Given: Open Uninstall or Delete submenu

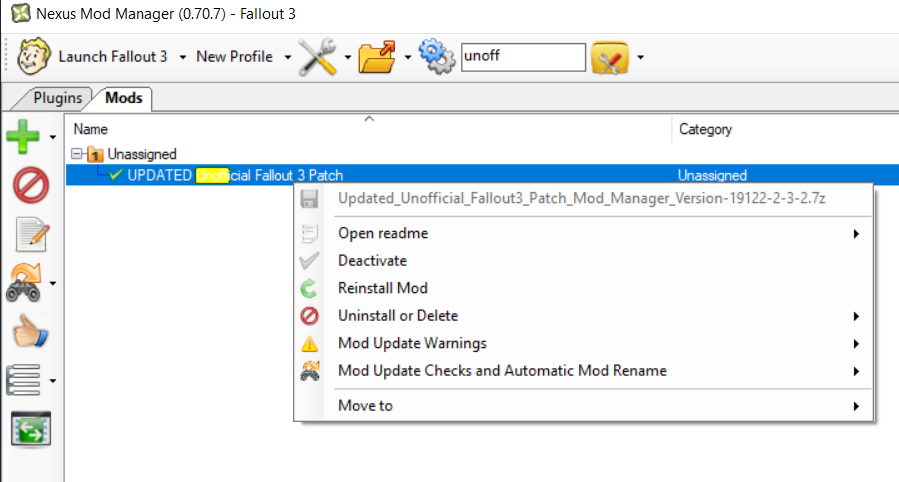Looking at the screenshot, I should coord(584,316).
